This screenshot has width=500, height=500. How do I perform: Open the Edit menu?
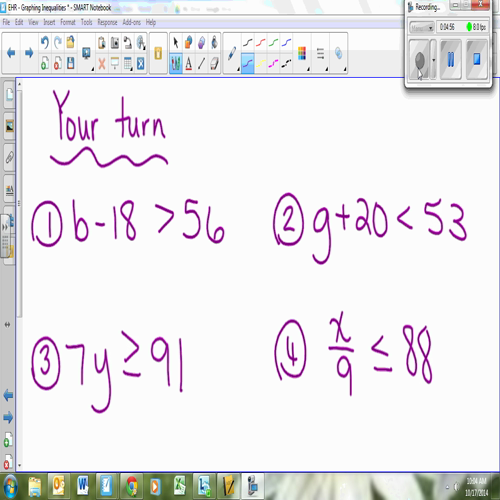pos(19,22)
